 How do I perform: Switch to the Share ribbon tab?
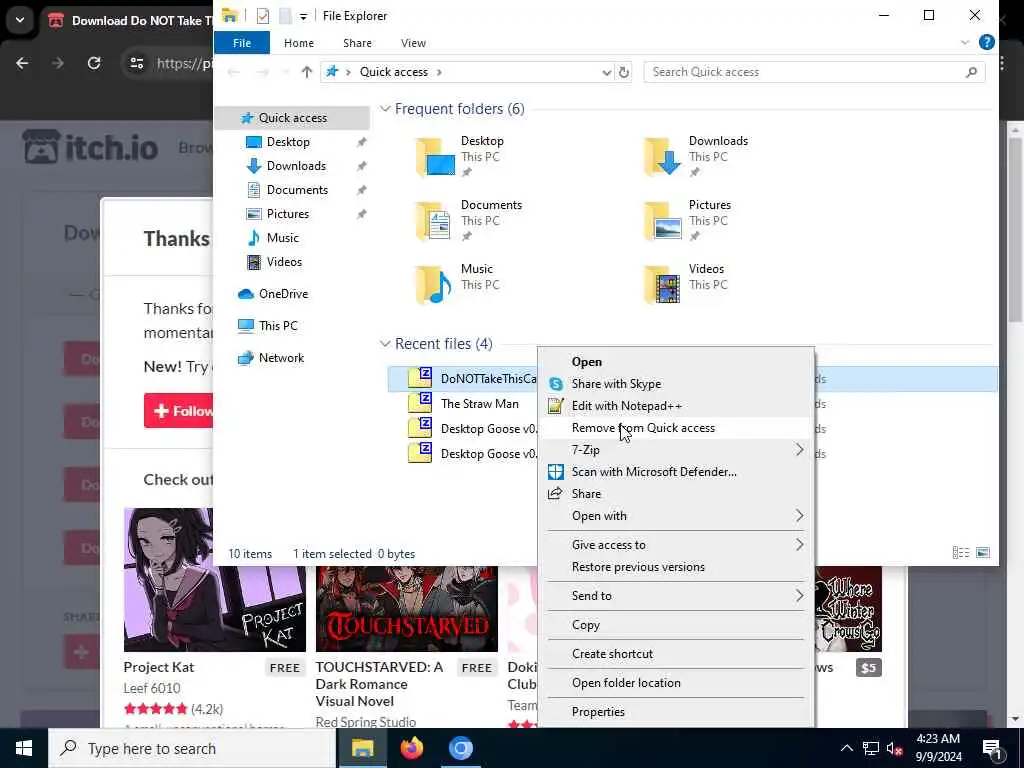pos(357,42)
